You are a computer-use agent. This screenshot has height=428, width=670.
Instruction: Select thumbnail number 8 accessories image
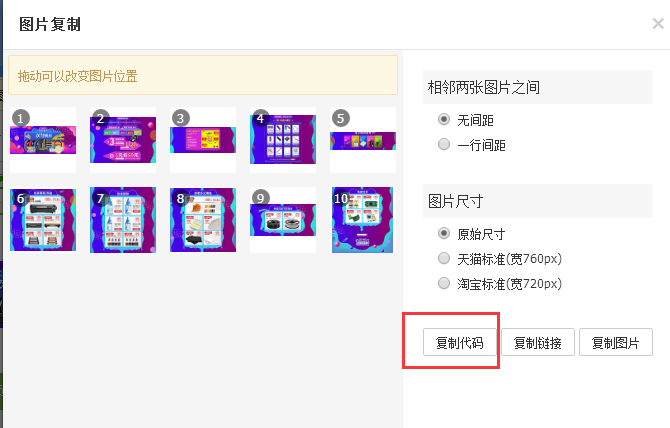(203, 220)
